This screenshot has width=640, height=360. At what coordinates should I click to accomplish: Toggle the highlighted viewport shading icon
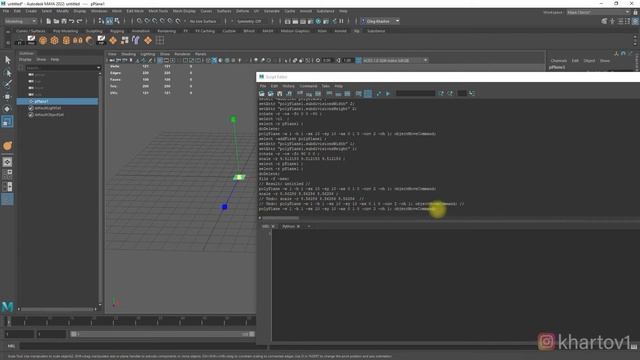[x=214, y=60]
